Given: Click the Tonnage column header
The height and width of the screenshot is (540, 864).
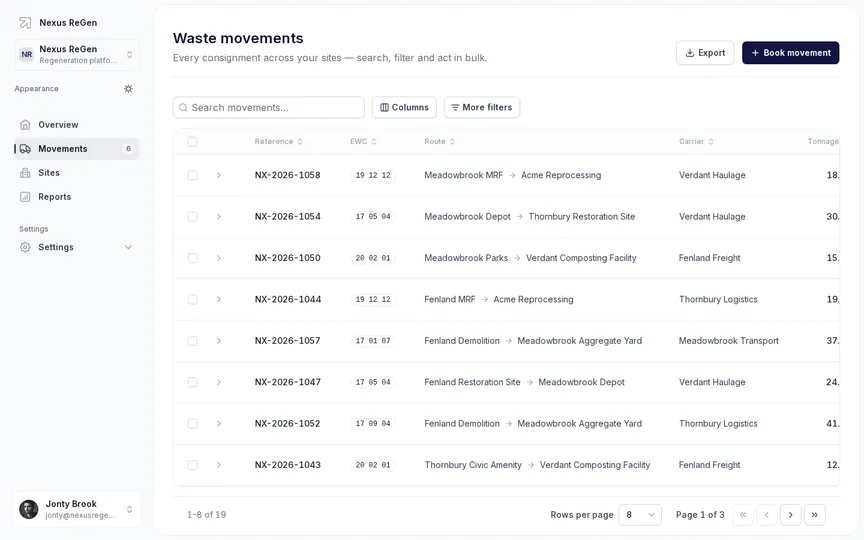Looking at the screenshot, I should (x=823, y=142).
